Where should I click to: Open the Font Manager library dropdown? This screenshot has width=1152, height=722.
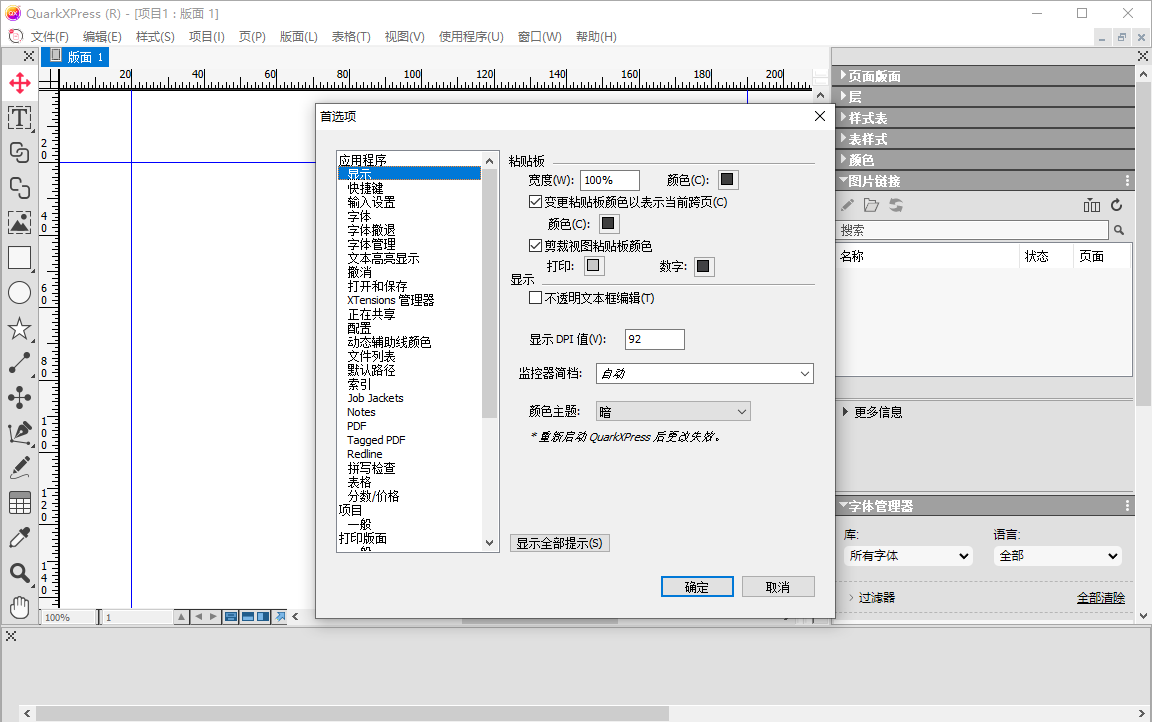[x=908, y=556]
